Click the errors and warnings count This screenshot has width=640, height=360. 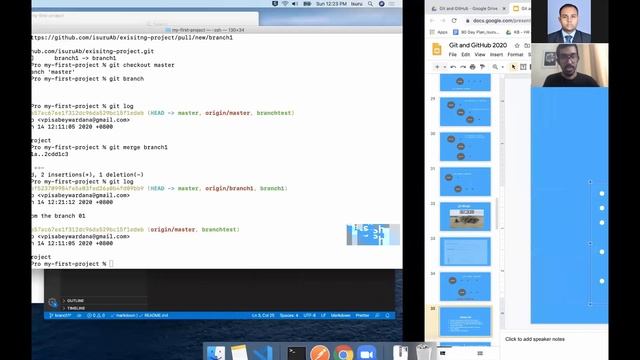point(96,316)
